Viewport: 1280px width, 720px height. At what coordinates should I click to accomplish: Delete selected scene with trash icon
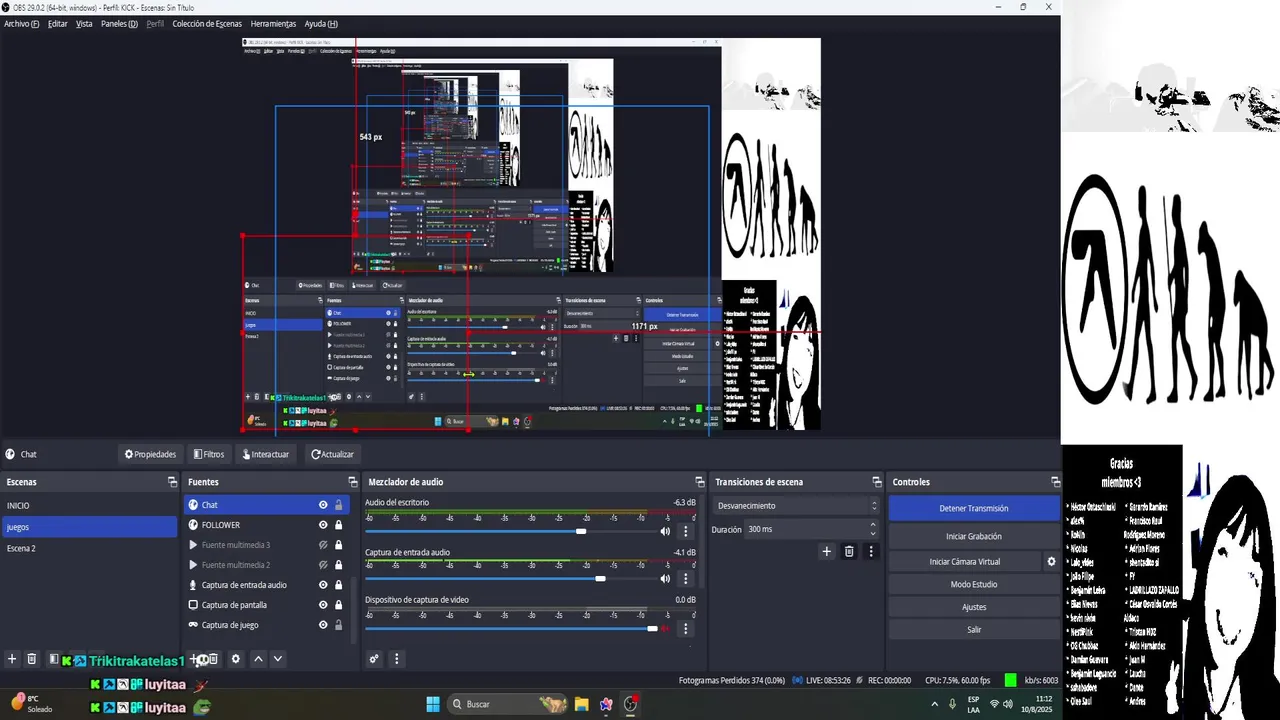(31, 659)
